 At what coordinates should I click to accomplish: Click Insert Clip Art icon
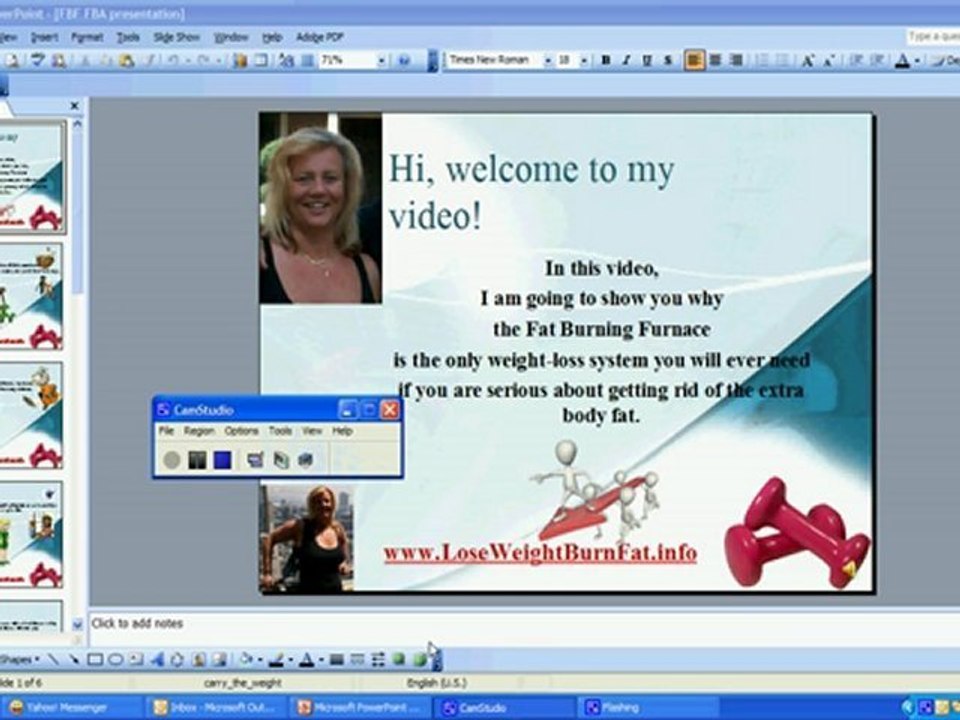[x=198, y=659]
